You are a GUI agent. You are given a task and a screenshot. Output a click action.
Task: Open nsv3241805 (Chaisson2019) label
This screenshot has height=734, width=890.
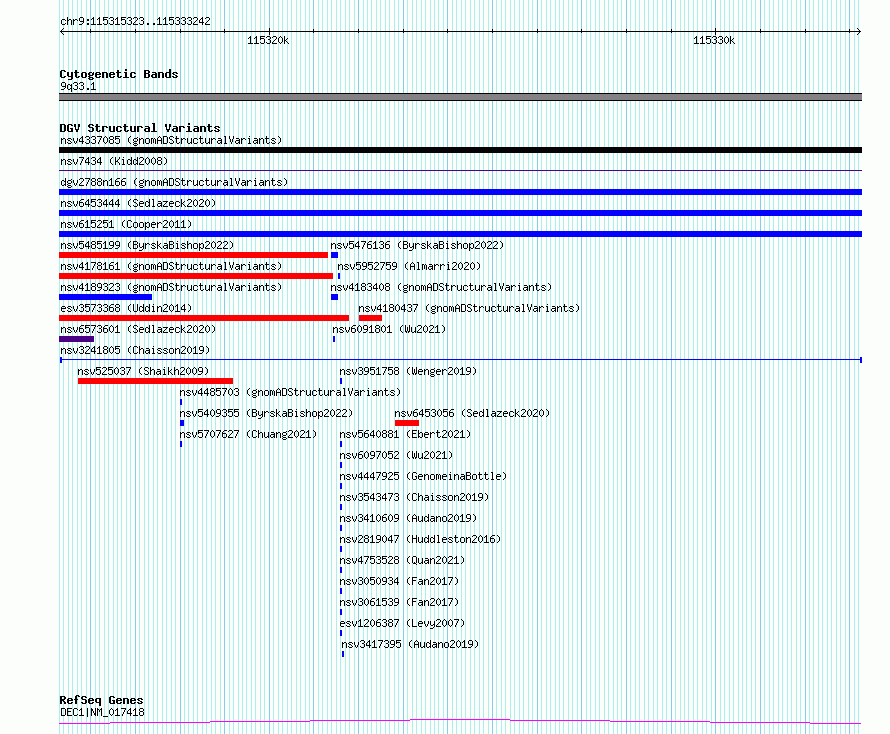click(135, 350)
